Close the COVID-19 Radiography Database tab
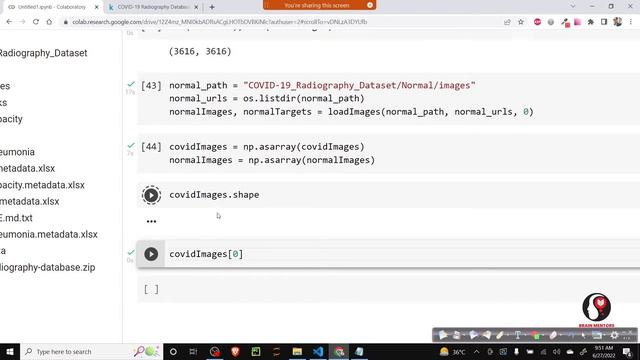 click(196, 7)
